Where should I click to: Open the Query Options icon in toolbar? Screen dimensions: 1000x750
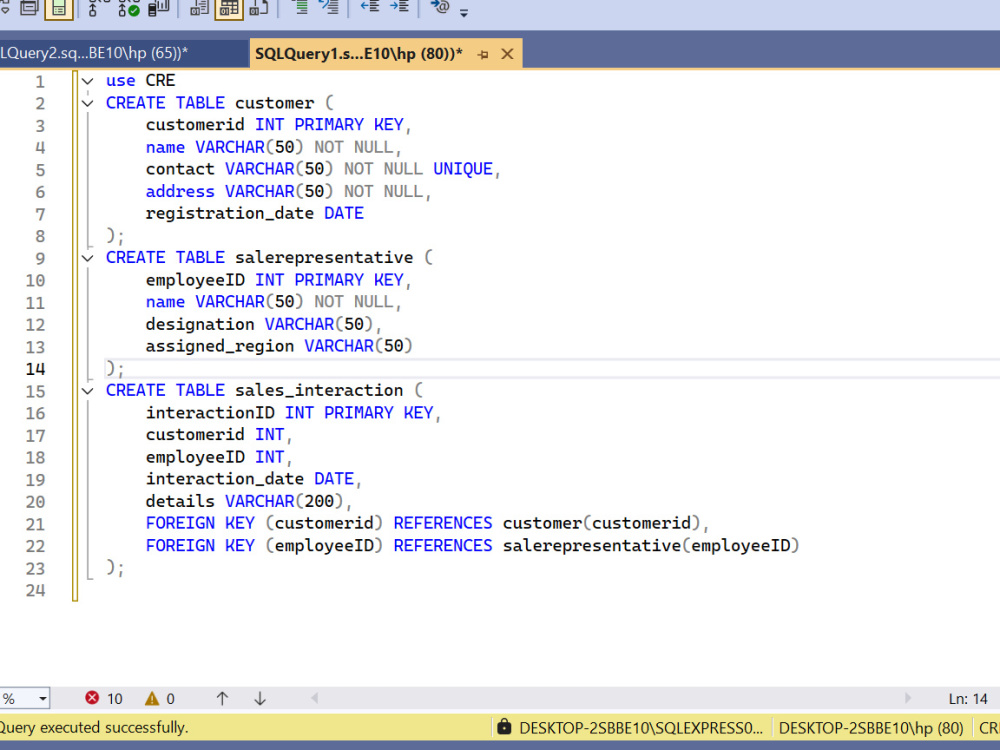point(29,8)
